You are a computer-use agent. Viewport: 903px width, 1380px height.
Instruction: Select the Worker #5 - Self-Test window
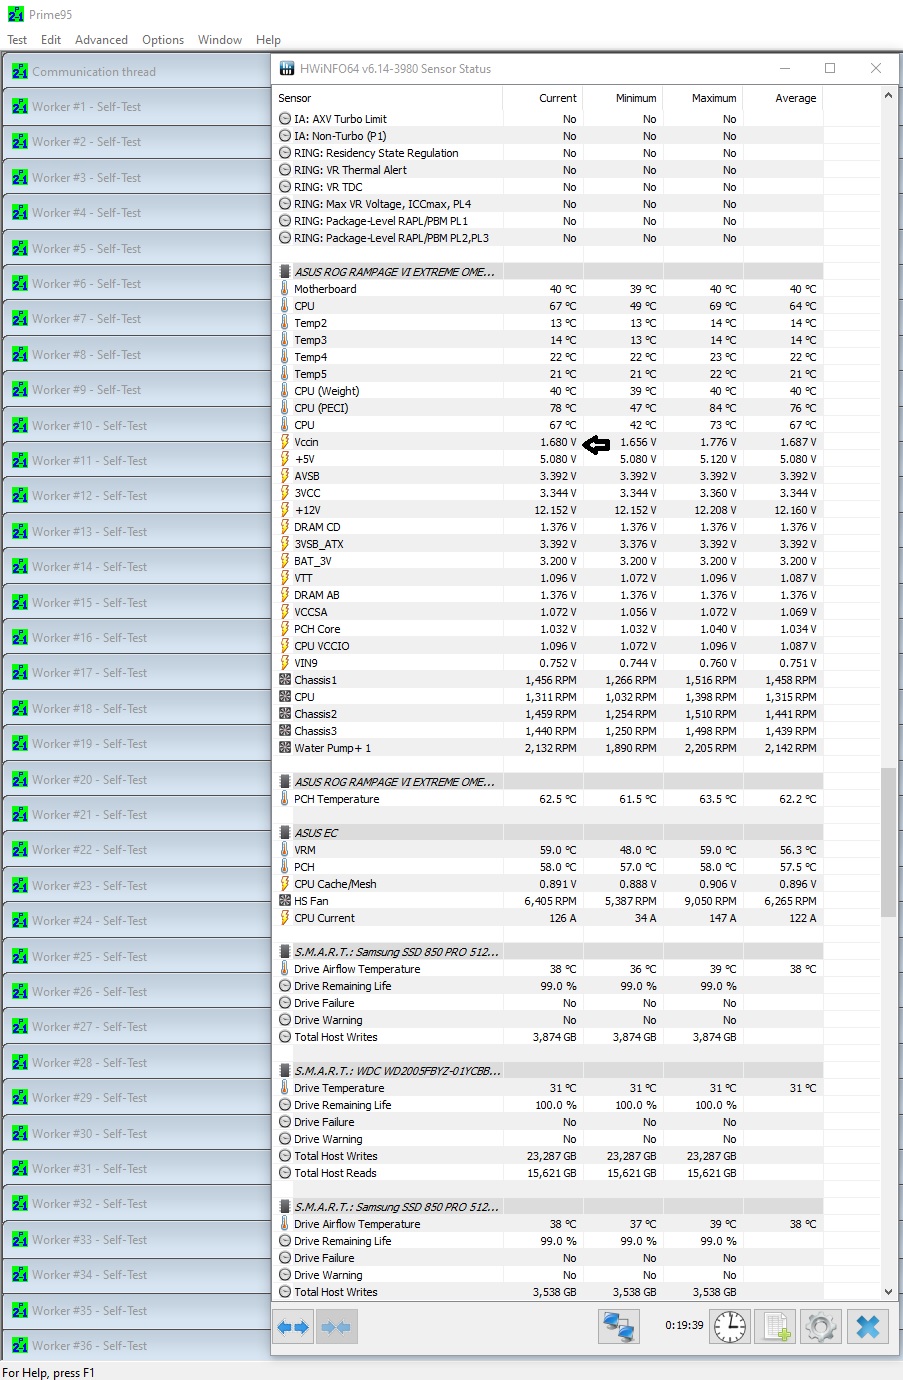point(136,249)
